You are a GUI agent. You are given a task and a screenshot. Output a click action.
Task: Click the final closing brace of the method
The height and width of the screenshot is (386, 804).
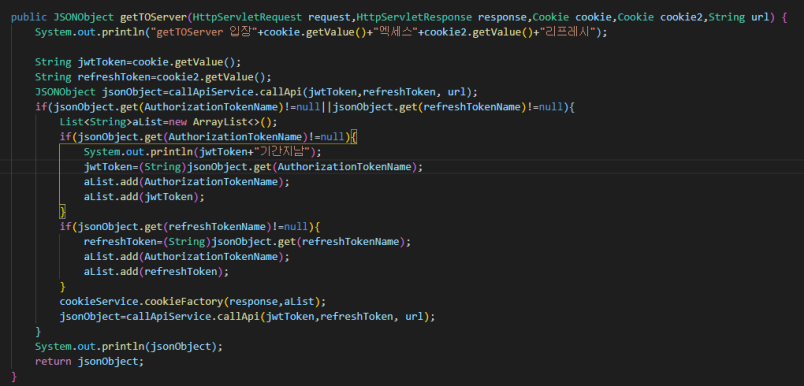point(14,376)
